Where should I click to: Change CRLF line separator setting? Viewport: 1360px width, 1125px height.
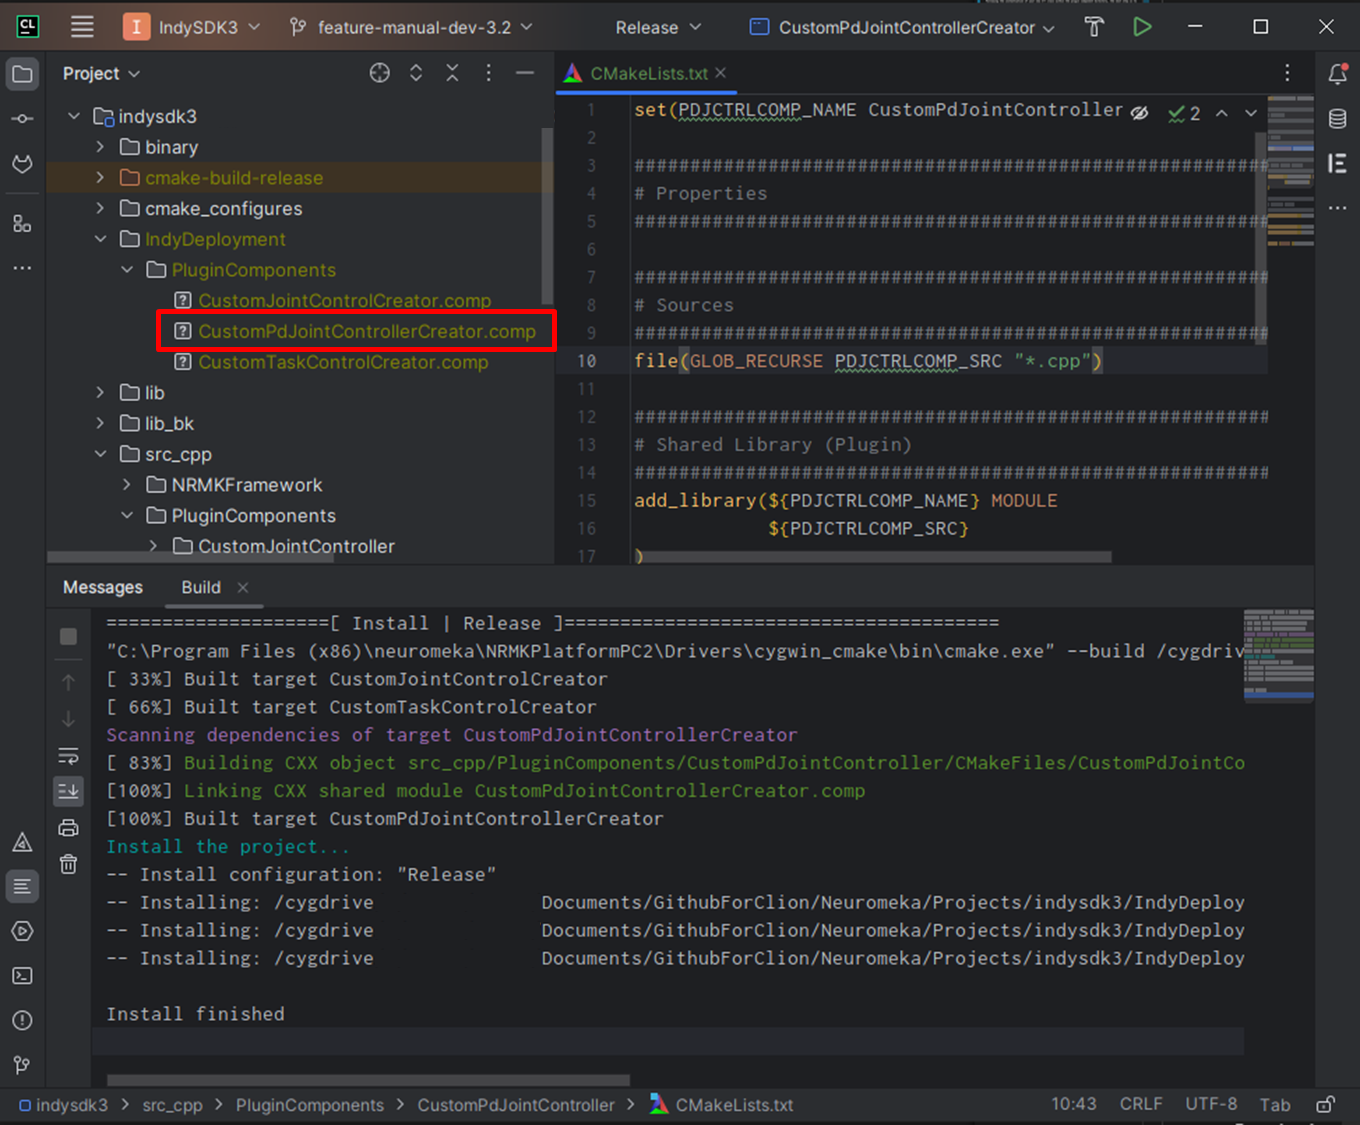[1141, 1104]
